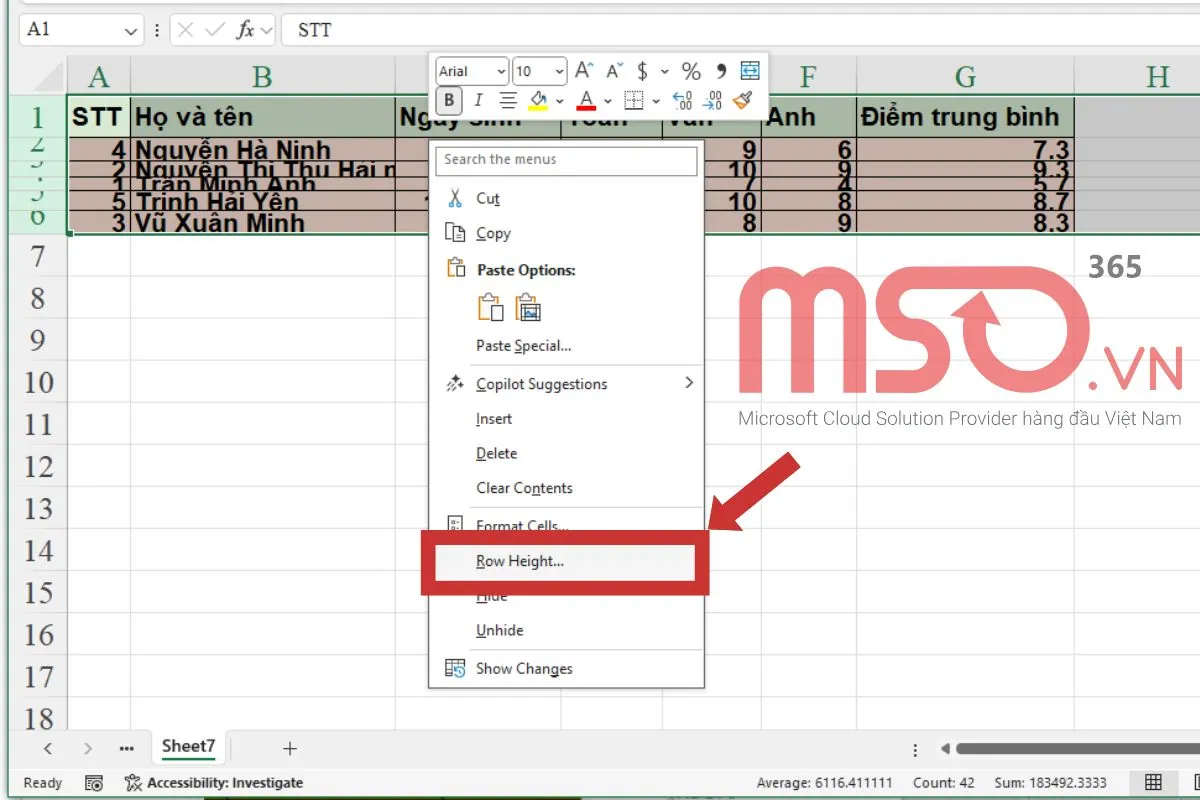Apply the yellow fill color swatch
Viewport: 1200px width, 800px height.
tap(539, 100)
